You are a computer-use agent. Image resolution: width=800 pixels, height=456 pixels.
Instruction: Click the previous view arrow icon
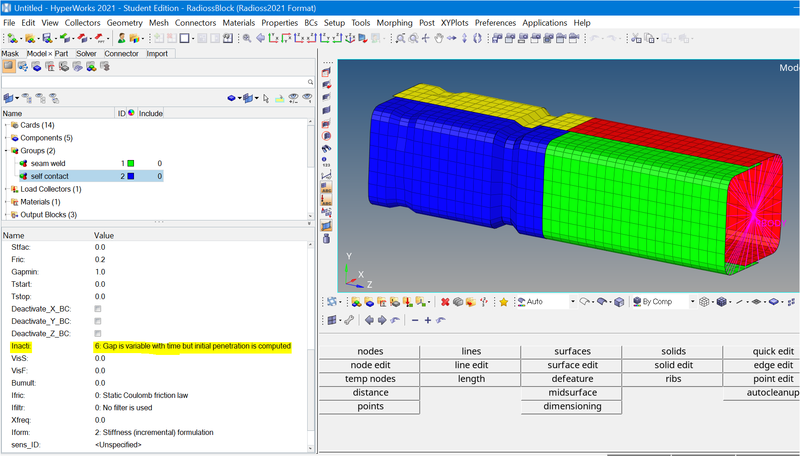[261, 38]
